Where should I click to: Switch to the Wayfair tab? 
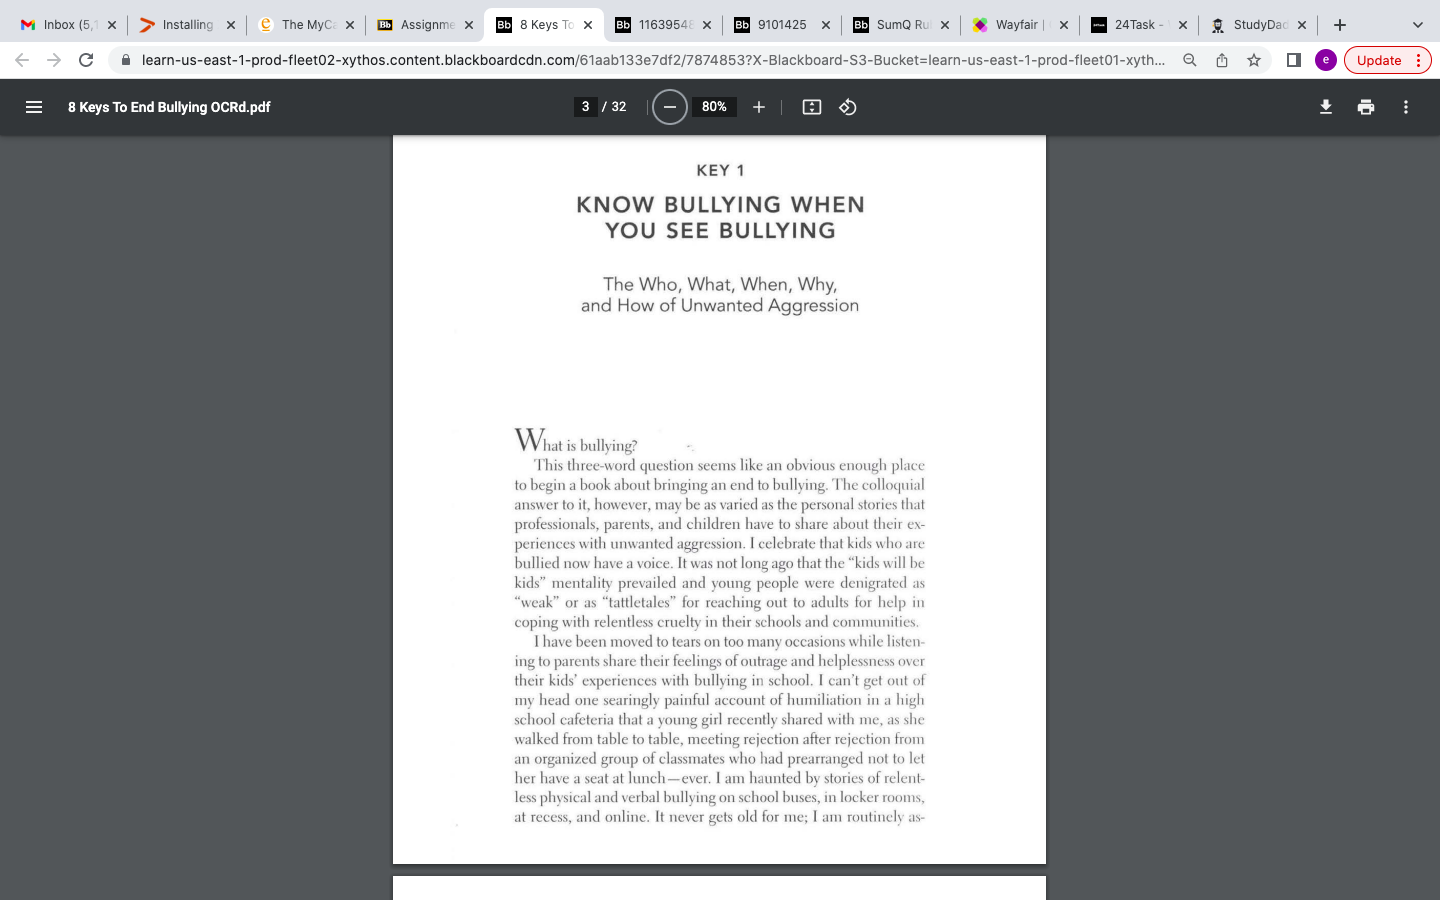pos(1015,25)
